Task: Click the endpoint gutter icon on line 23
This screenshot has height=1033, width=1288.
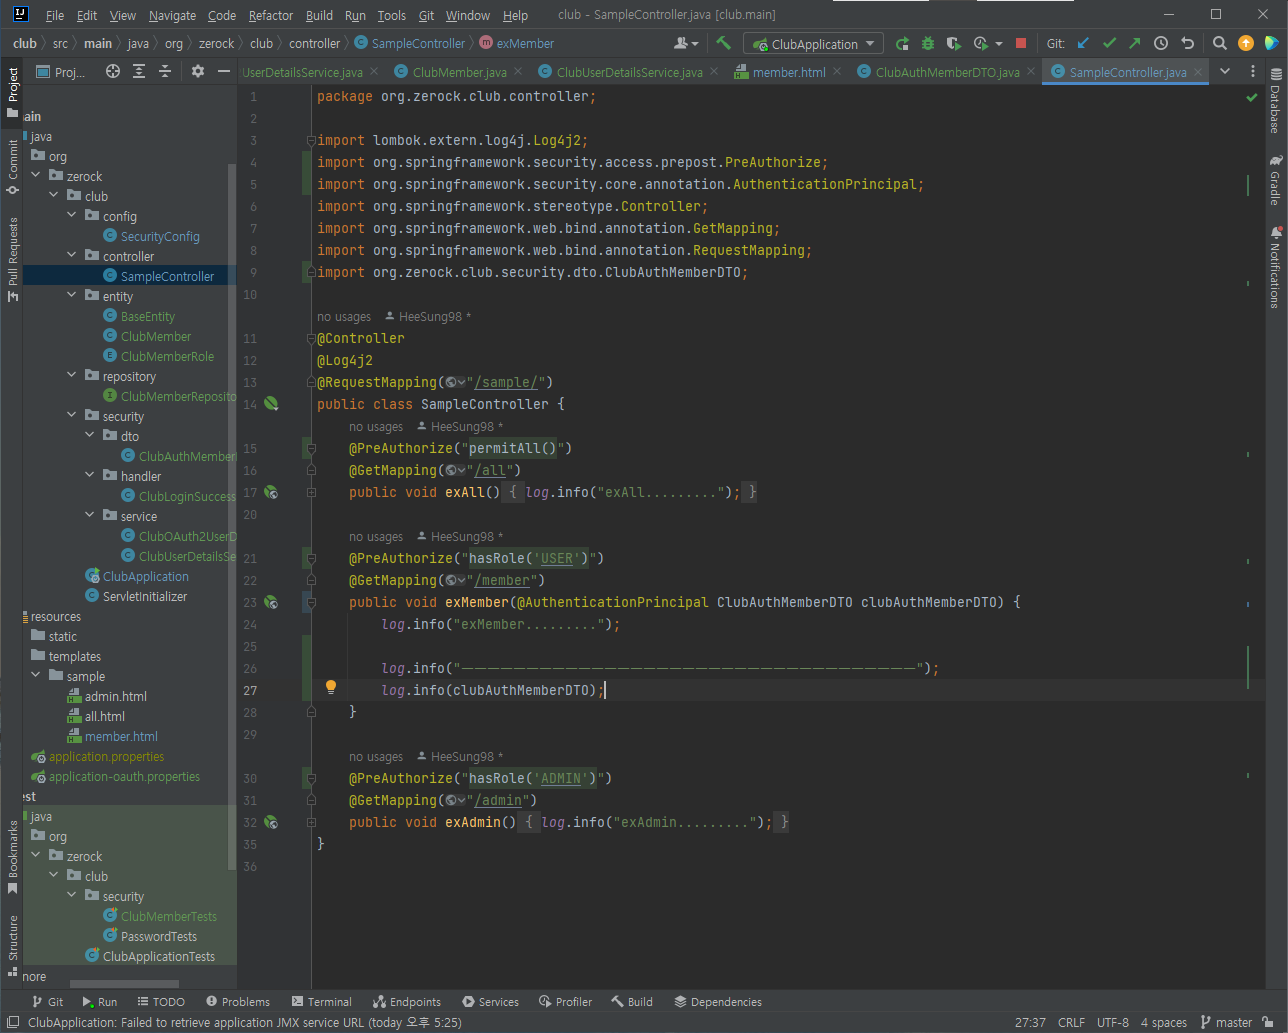Action: click(x=271, y=602)
